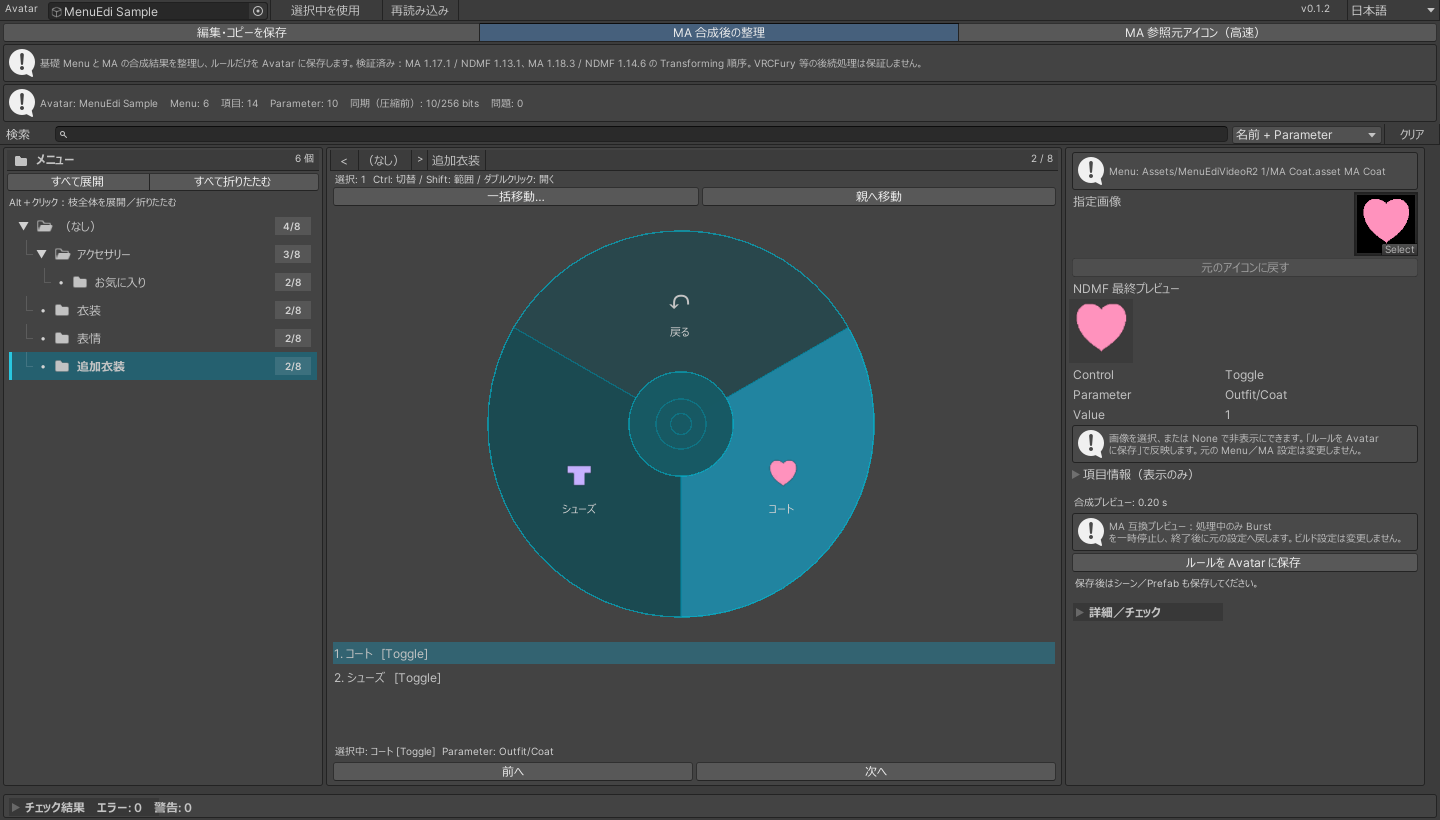Image resolution: width=1440 pixels, height=820 pixels.
Task: Click the クリア search clear button
Action: pos(1412,134)
